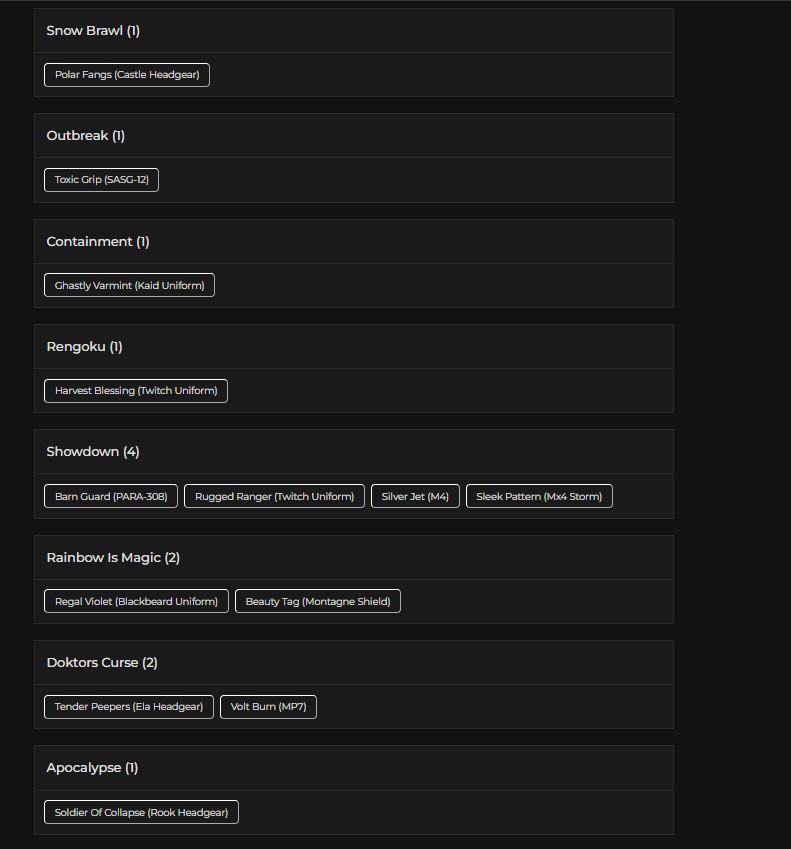Collapse the Snow Brawl (1) section header
The height and width of the screenshot is (849, 791).
(x=354, y=31)
